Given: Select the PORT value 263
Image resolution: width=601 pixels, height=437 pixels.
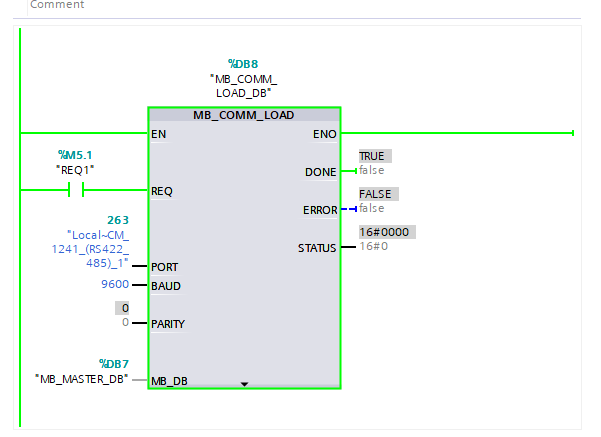Looking at the screenshot, I should point(118,220).
